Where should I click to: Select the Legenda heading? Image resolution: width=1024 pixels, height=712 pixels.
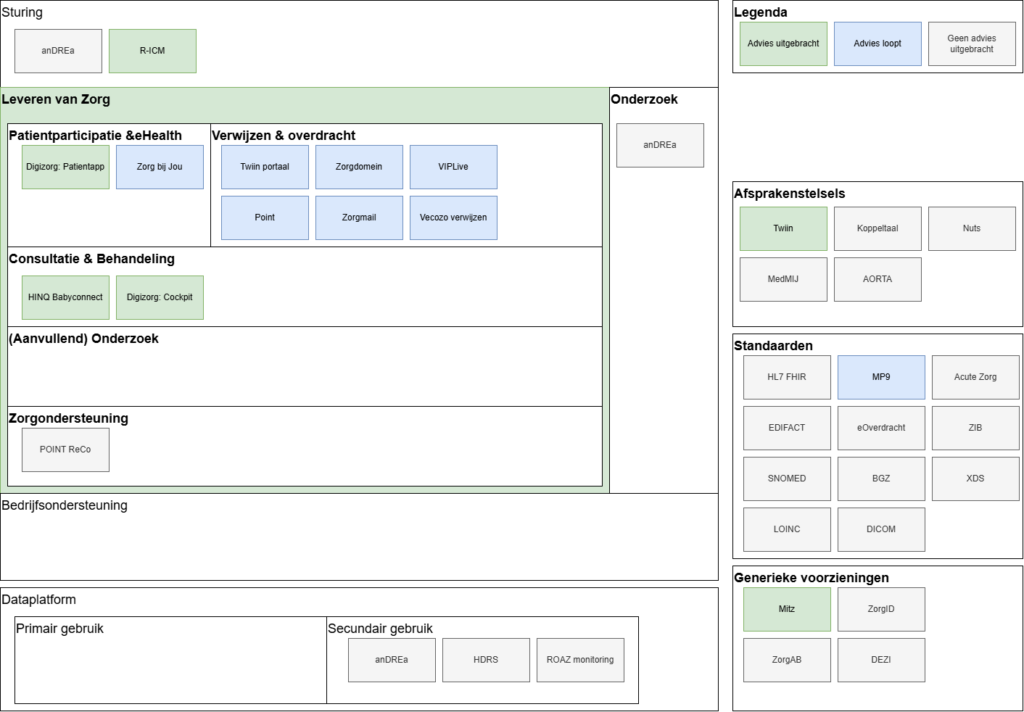coord(760,12)
